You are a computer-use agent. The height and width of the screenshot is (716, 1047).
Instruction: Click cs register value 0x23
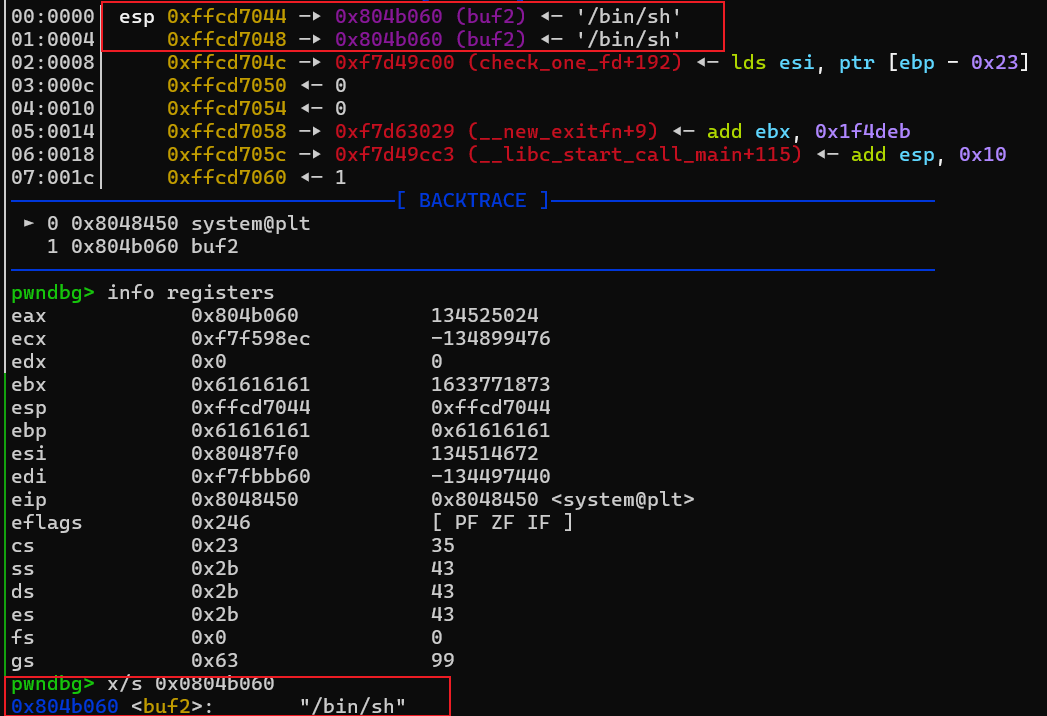pyautogui.click(x=214, y=546)
